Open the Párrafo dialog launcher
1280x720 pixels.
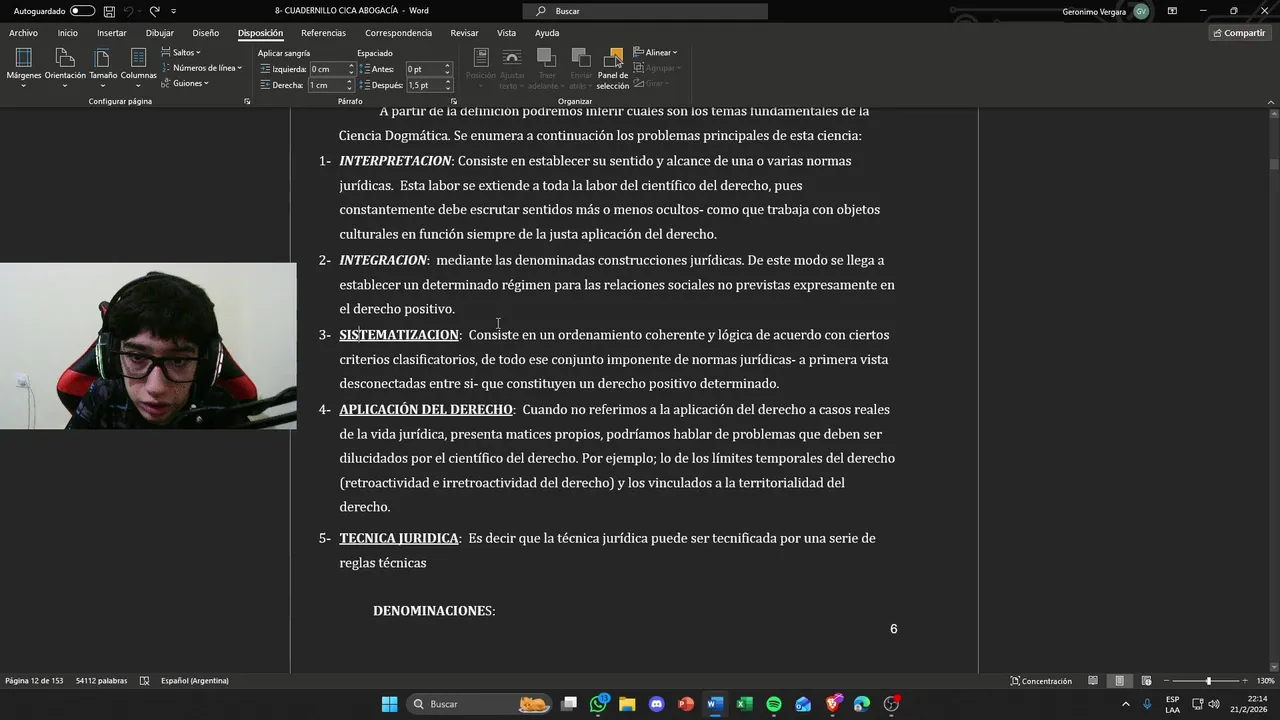pos(453,102)
